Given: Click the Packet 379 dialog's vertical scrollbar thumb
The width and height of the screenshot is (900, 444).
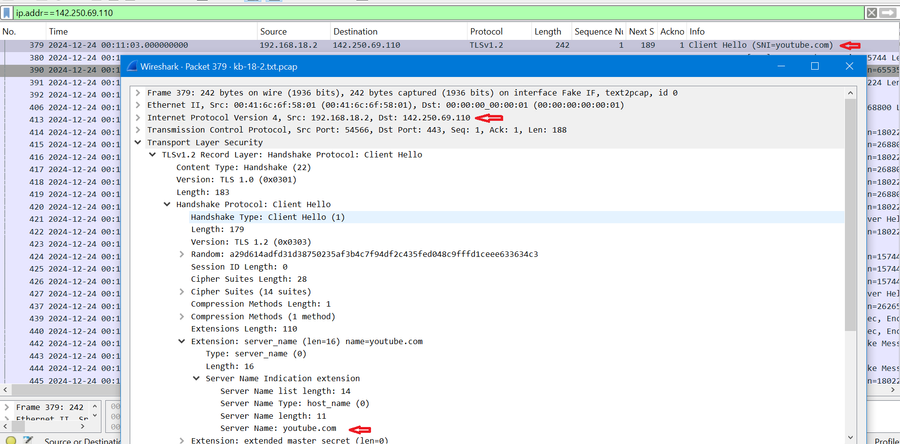Looking at the screenshot, I should tap(851, 213).
